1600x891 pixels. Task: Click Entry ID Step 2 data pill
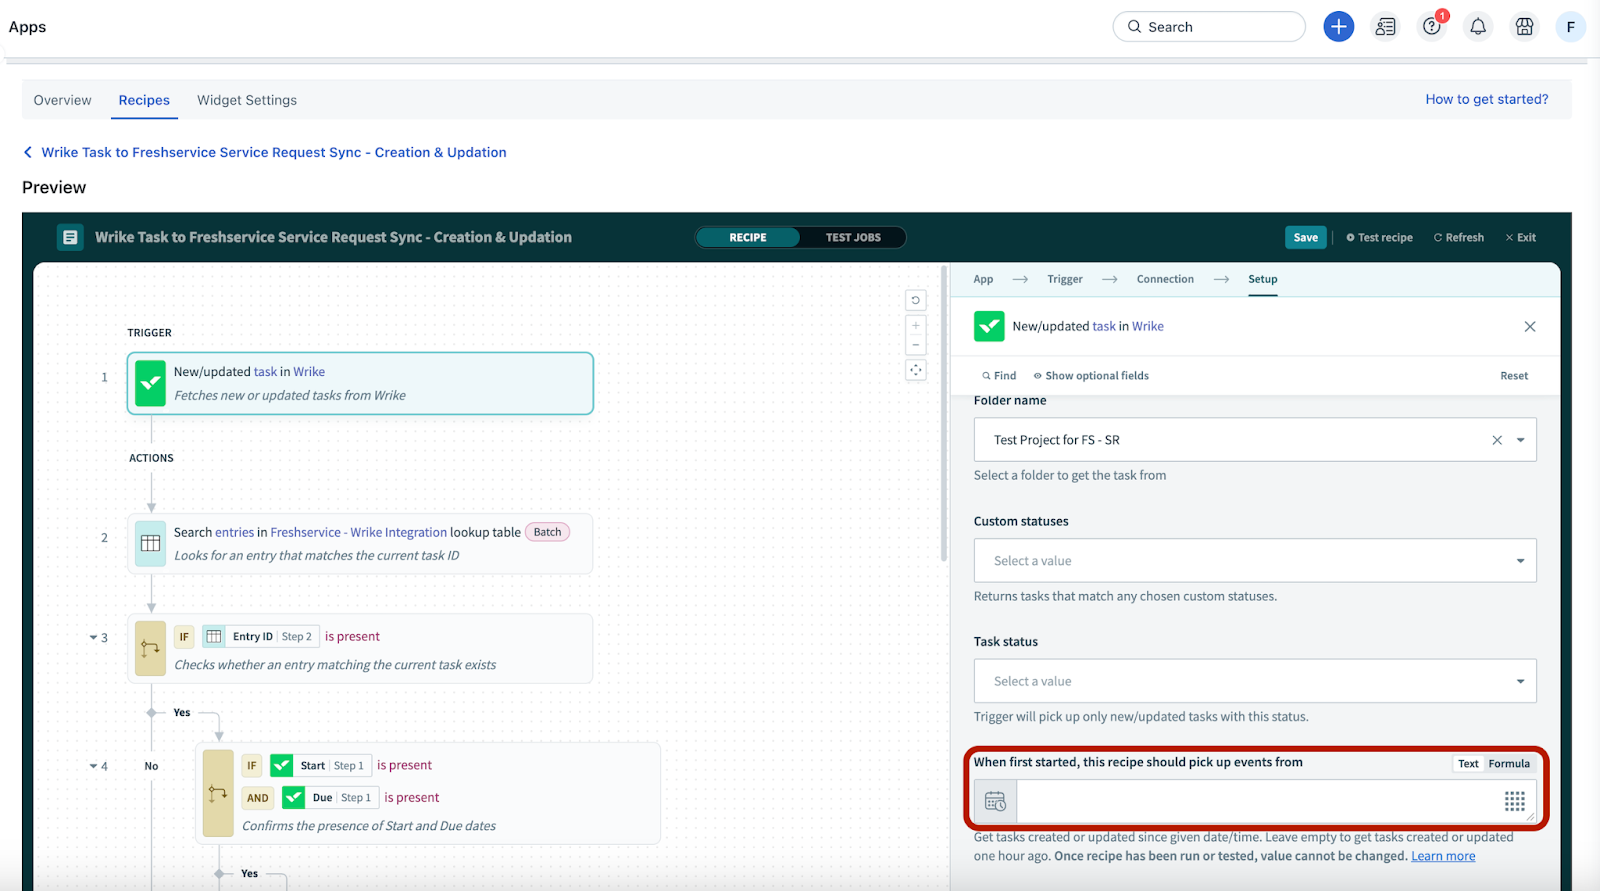(261, 637)
